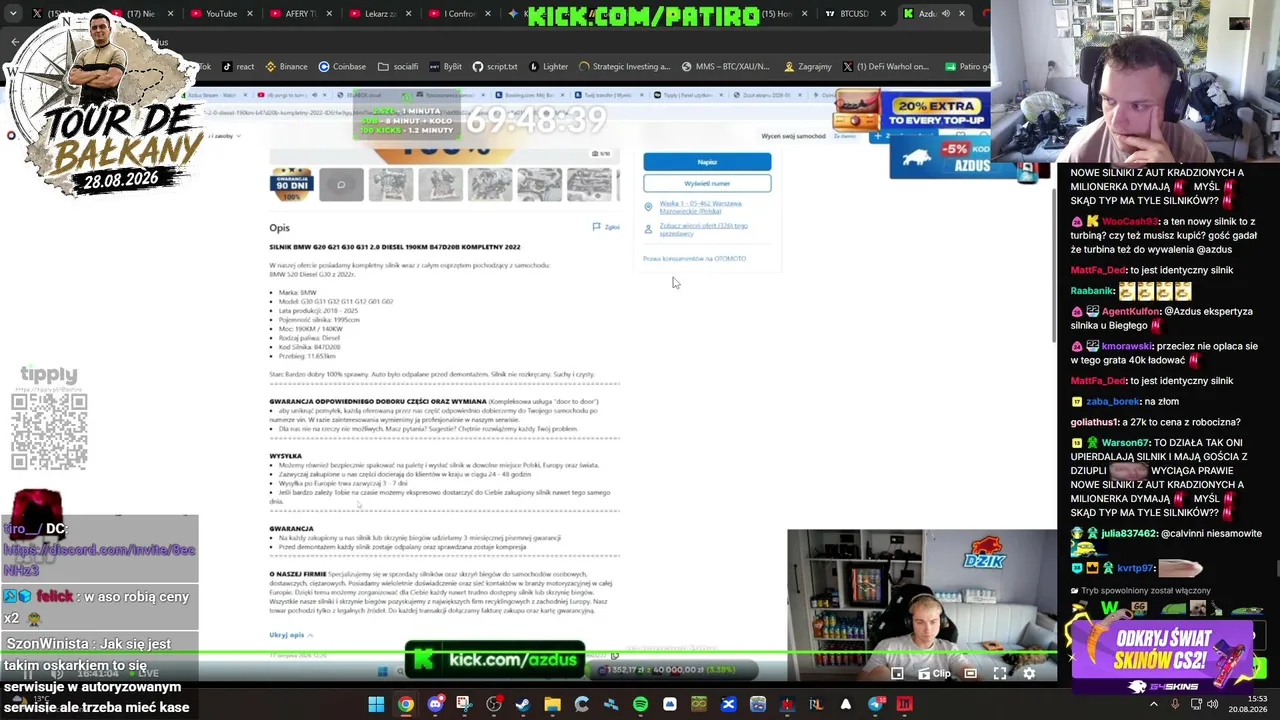Click the chat username zaba_borek
The width and height of the screenshot is (1280, 720).
pyautogui.click(x=1113, y=402)
